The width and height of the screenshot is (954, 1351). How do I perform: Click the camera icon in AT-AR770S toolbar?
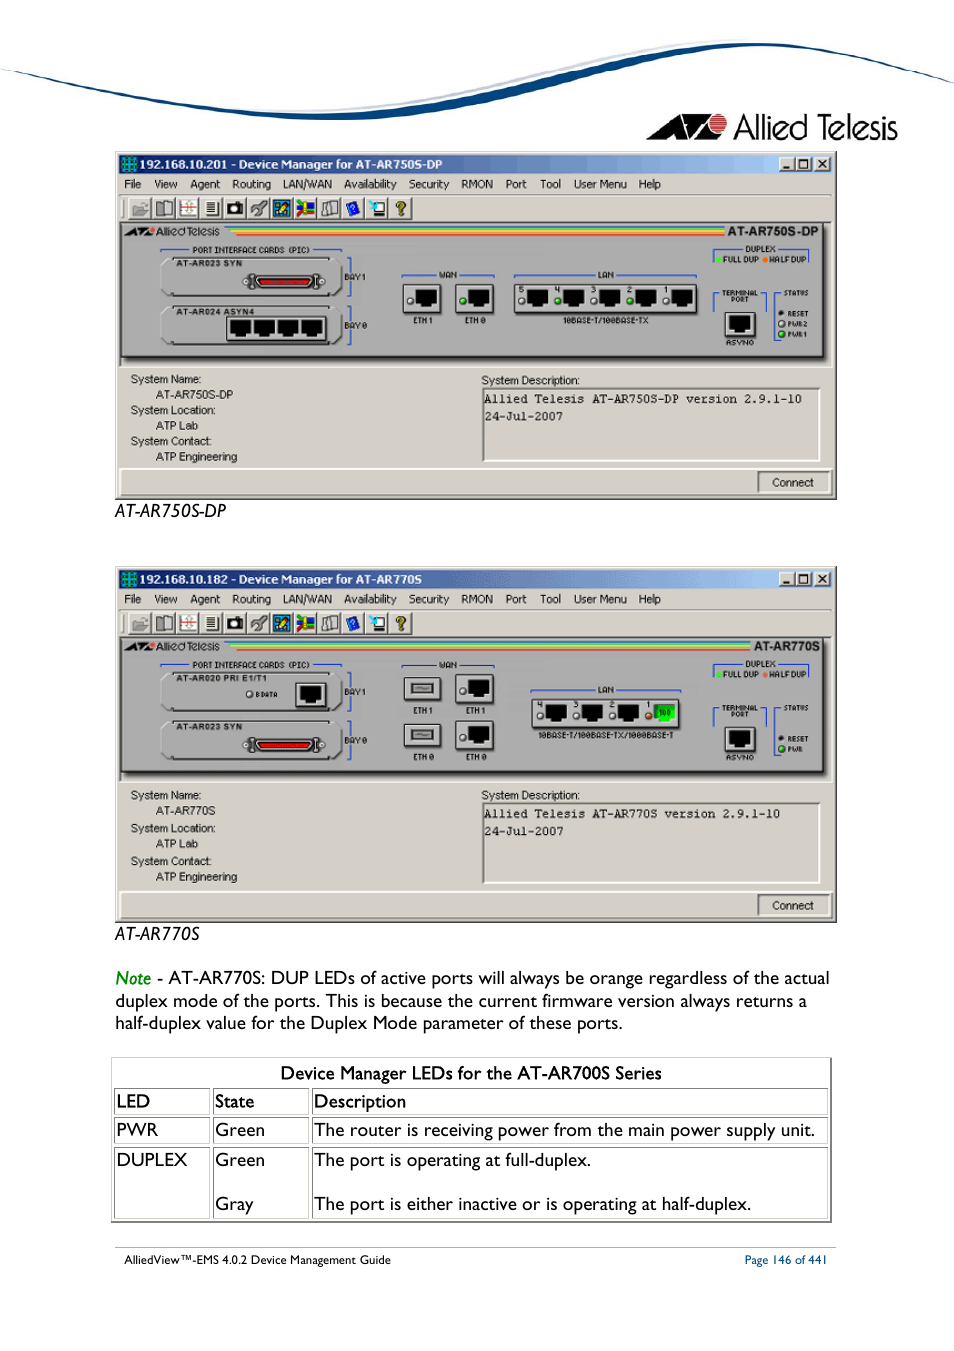[235, 623]
